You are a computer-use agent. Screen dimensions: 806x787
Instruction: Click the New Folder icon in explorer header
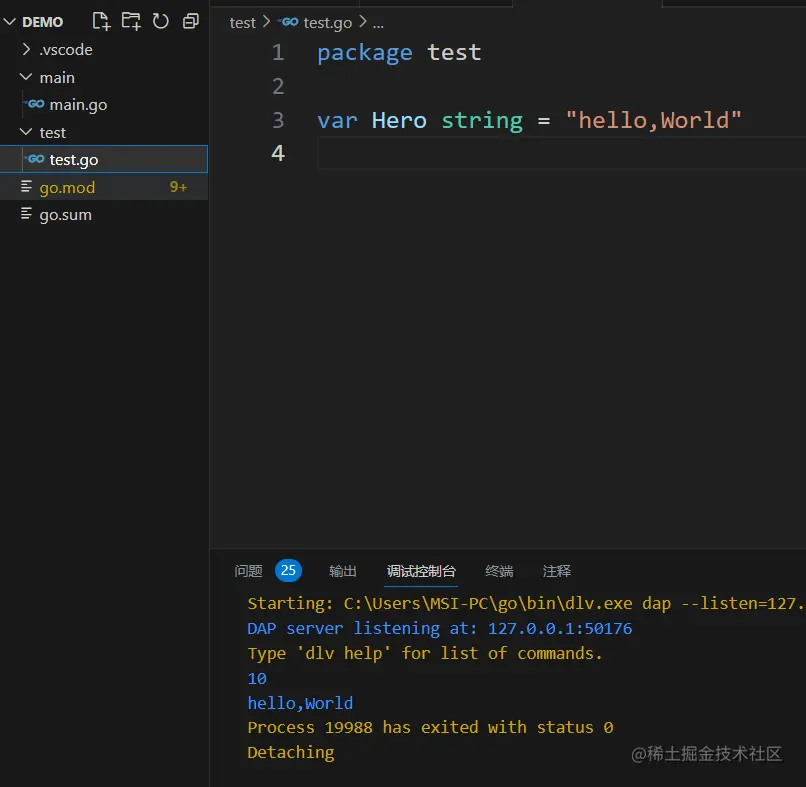[x=131, y=21]
